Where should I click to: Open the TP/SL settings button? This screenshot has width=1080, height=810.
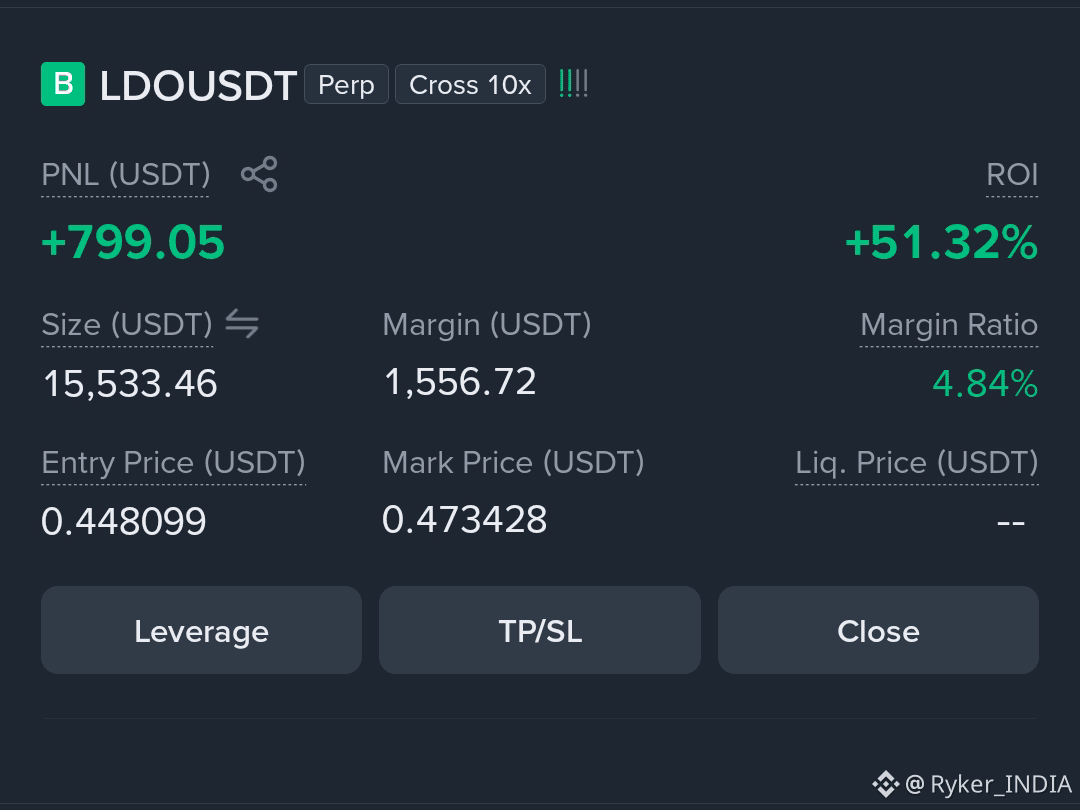point(540,630)
